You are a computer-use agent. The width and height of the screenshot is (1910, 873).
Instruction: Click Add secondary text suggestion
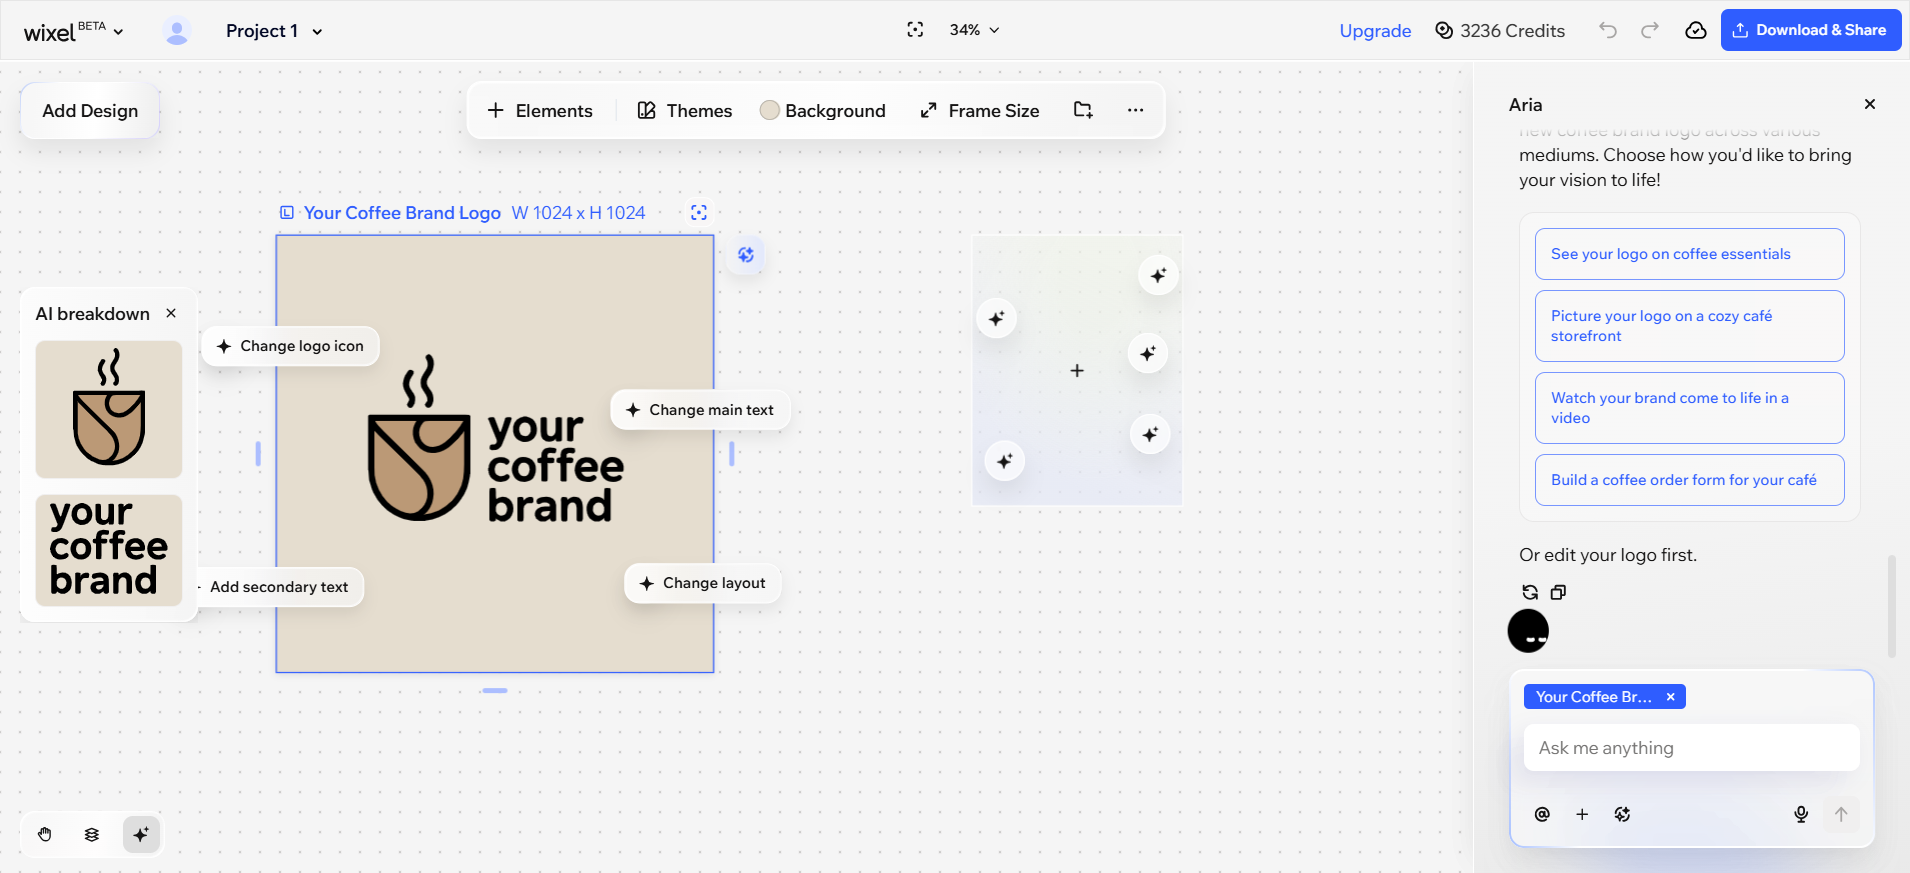click(x=278, y=587)
